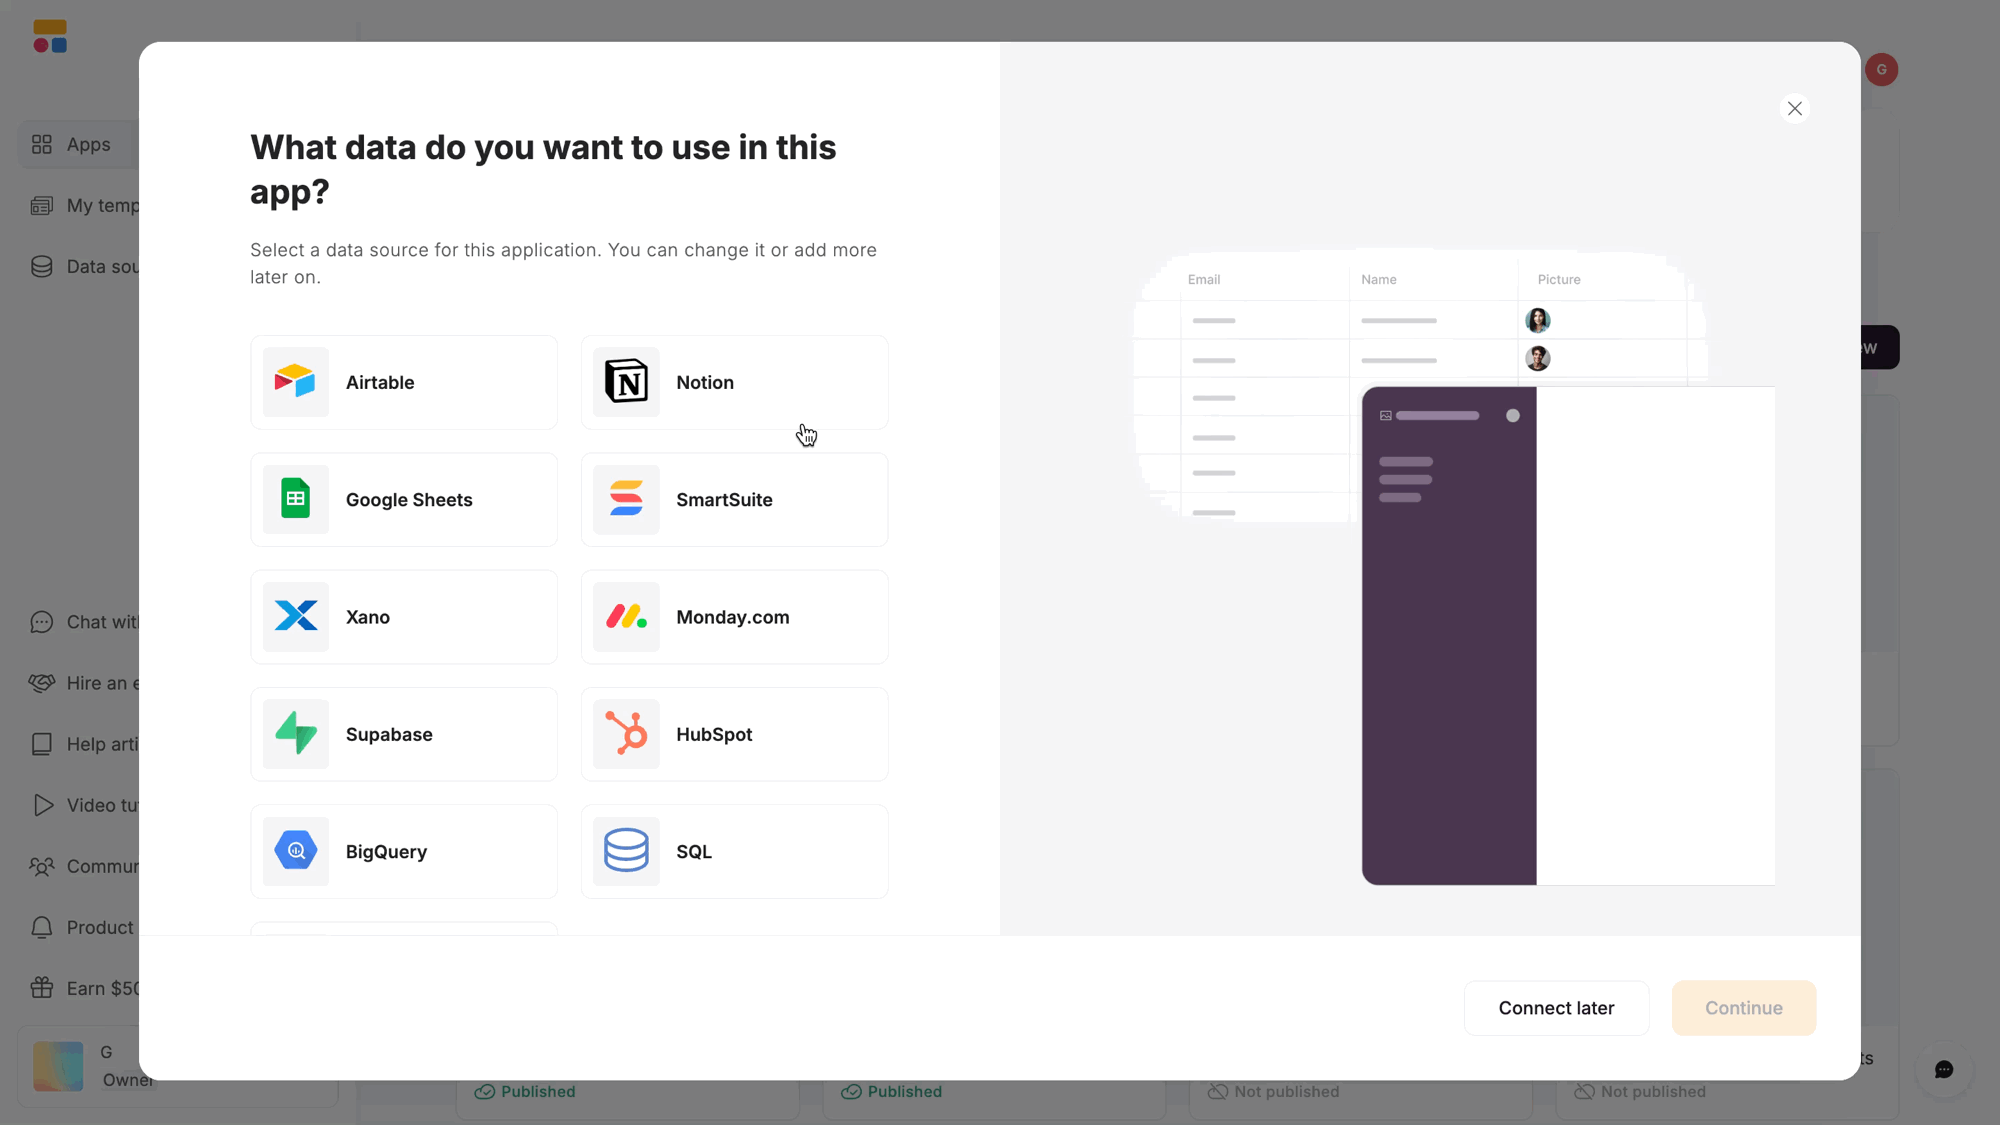The image size is (2000, 1125).
Task: Open the chat bubble in bottom-right corner
Action: [x=1943, y=1069]
